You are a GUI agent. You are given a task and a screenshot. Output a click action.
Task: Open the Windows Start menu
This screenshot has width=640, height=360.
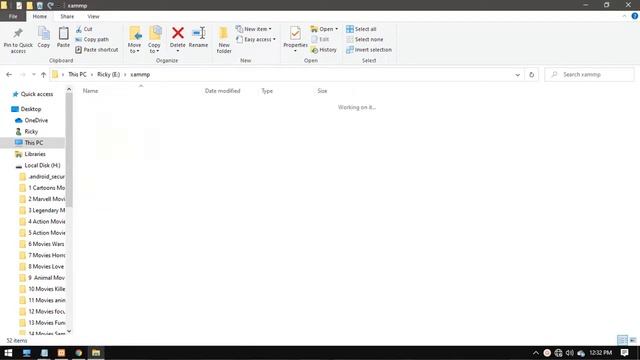[x=8, y=353]
